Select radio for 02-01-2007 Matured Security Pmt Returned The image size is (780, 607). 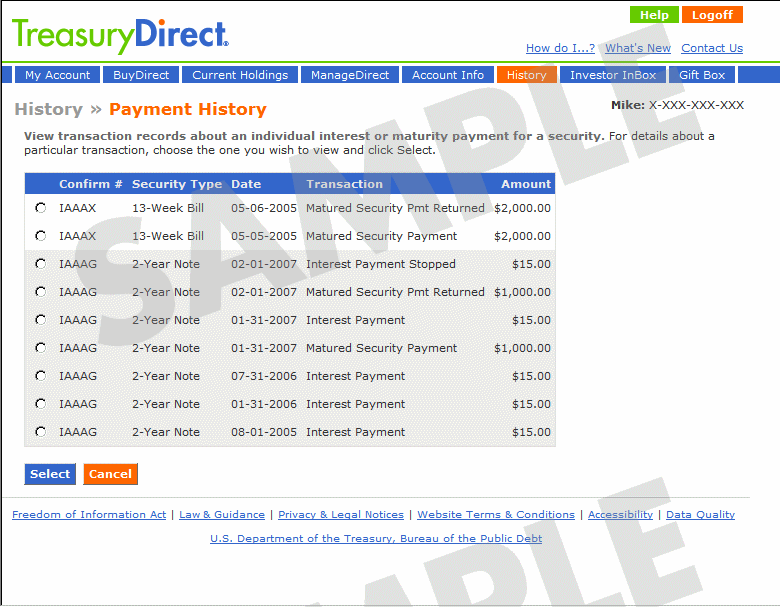pyautogui.click(x=41, y=292)
